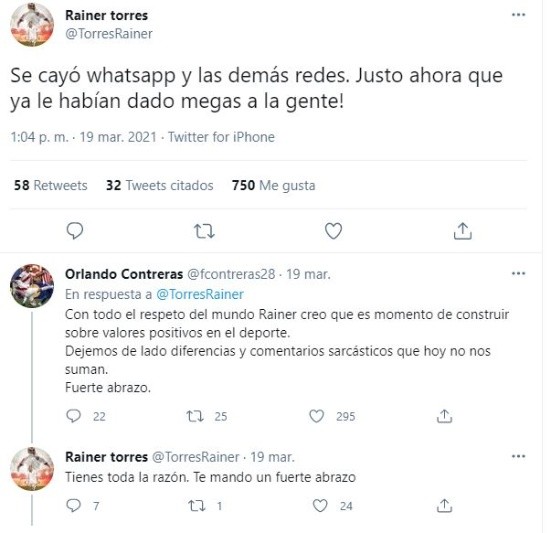This screenshot has width=551, height=533.
Task: Click the retweet icon under the main tweet
Action: click(204, 231)
